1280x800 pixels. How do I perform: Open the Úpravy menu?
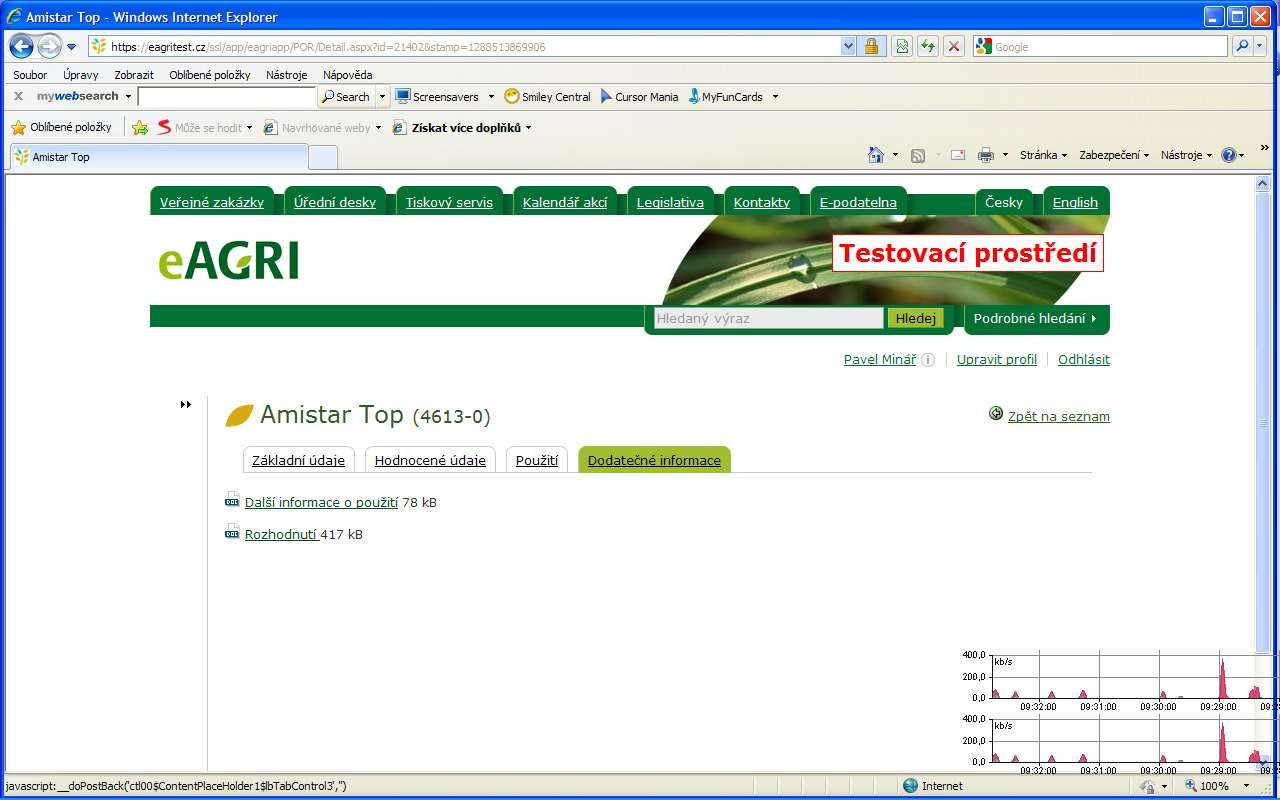(x=81, y=75)
